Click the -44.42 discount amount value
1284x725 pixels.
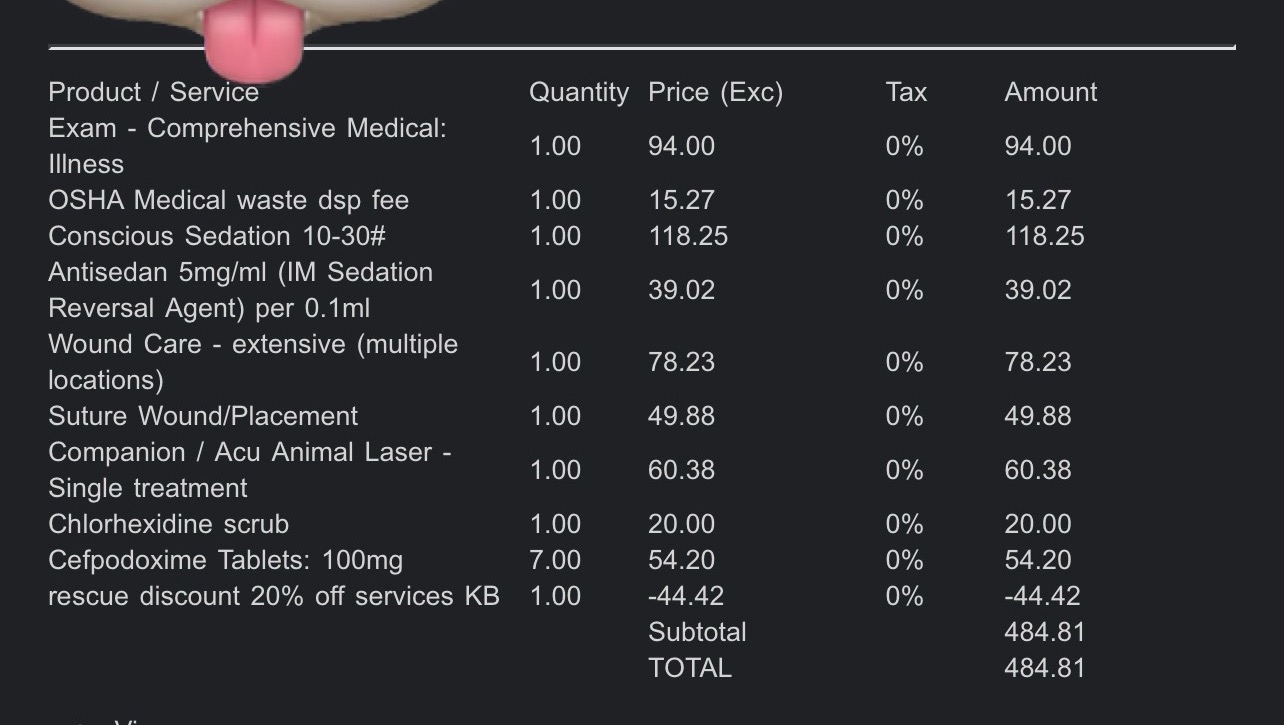click(x=1042, y=596)
